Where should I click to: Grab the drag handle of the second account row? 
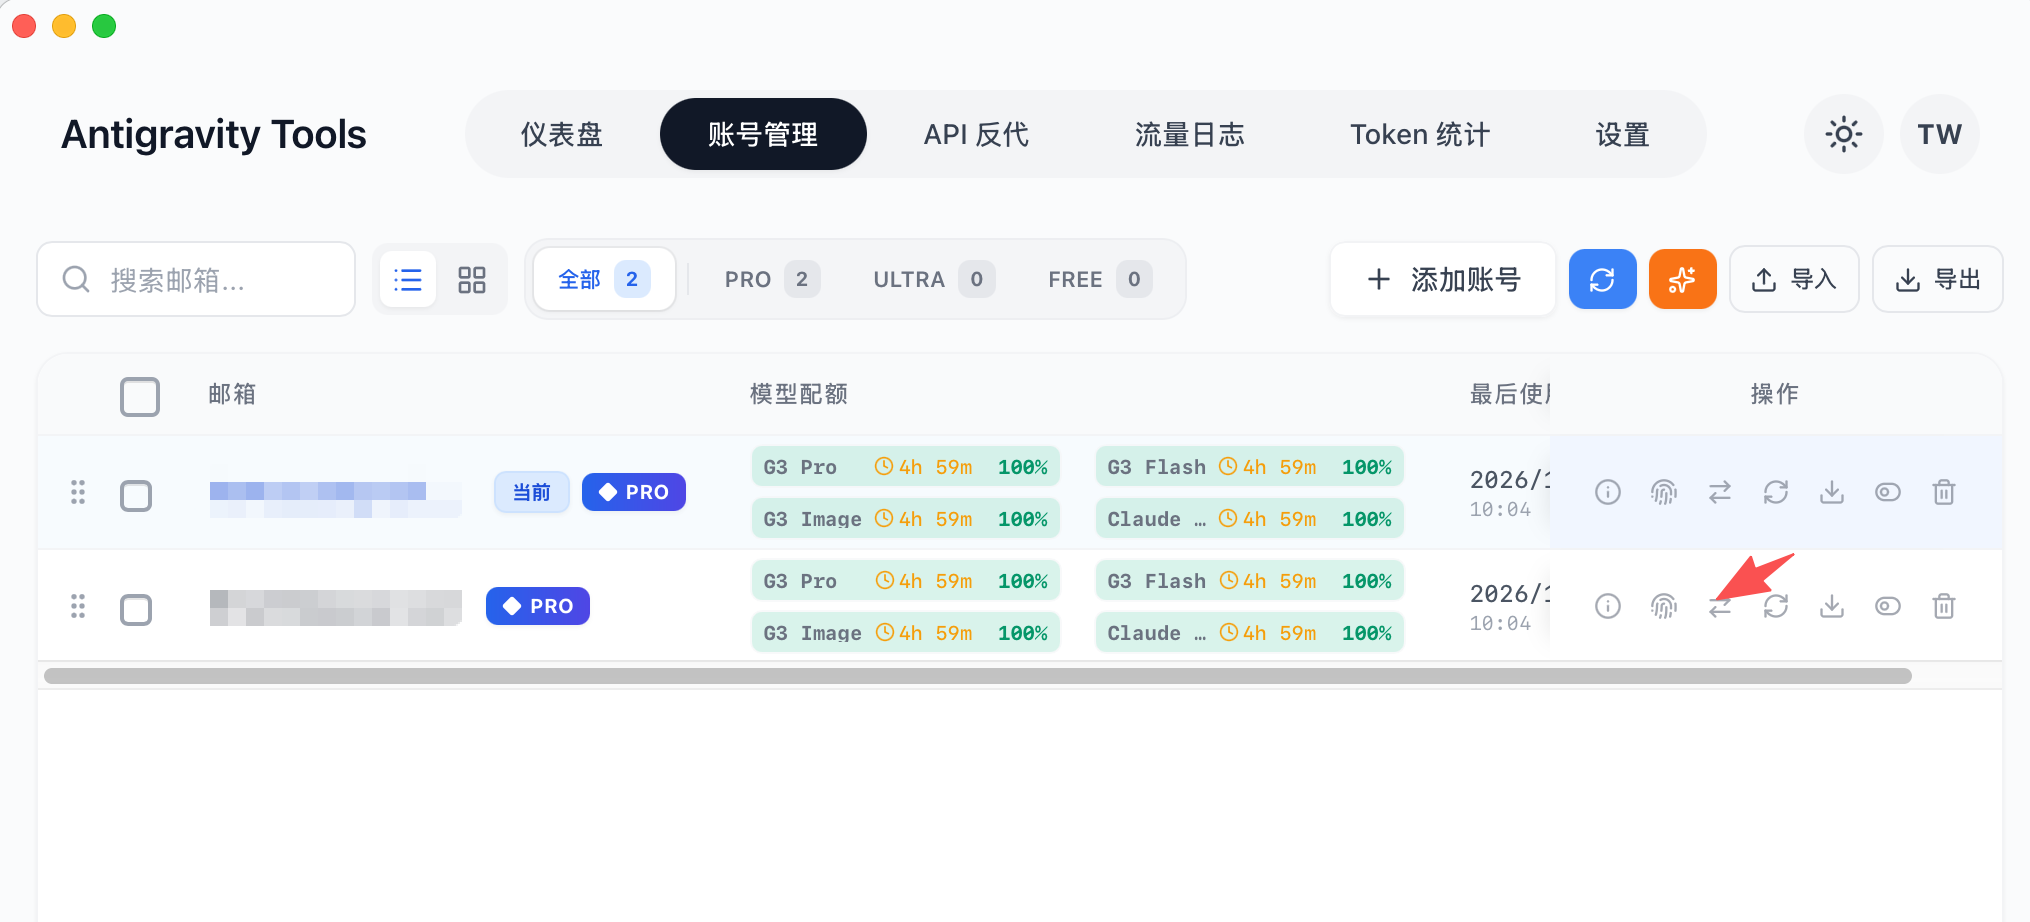coord(78,606)
